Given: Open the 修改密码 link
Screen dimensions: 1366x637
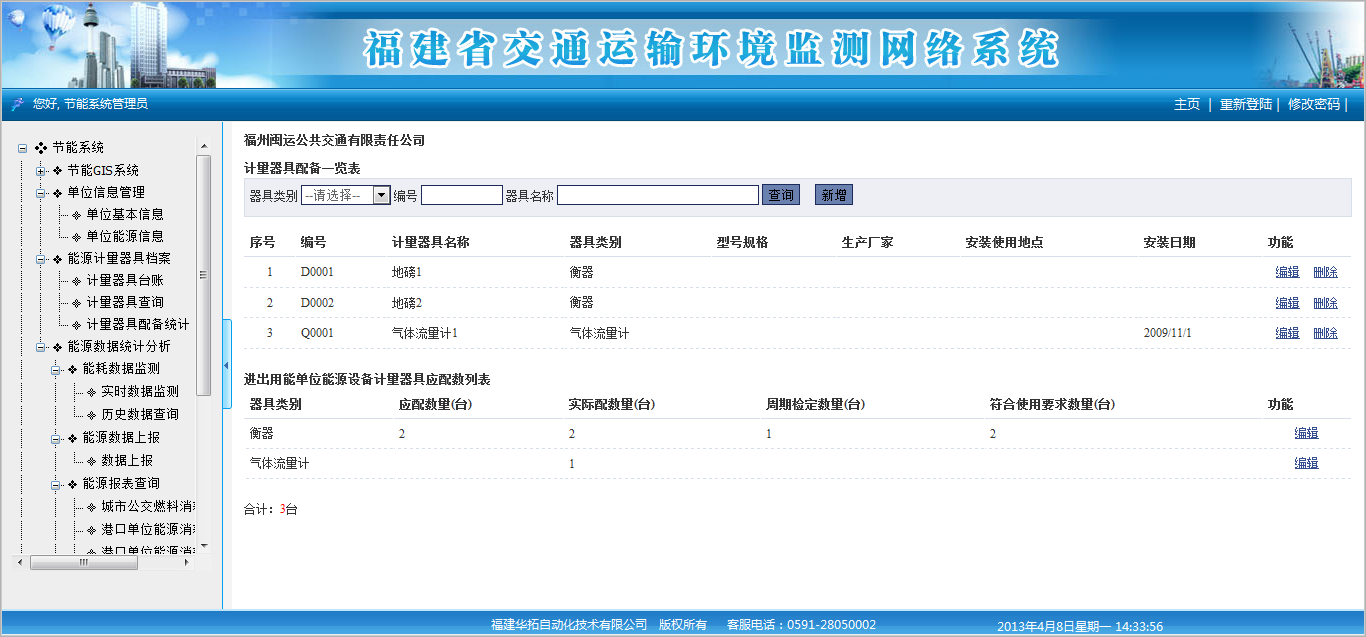Looking at the screenshot, I should pos(1314,104).
